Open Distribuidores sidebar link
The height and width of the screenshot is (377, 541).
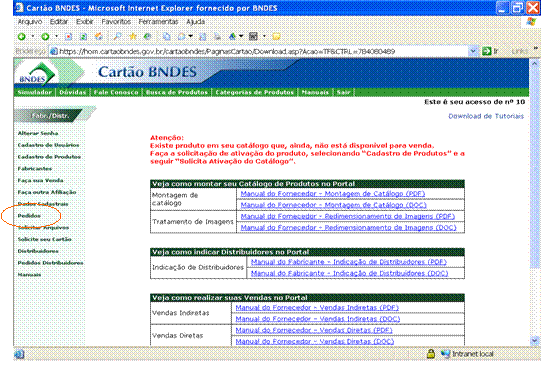click(38, 251)
